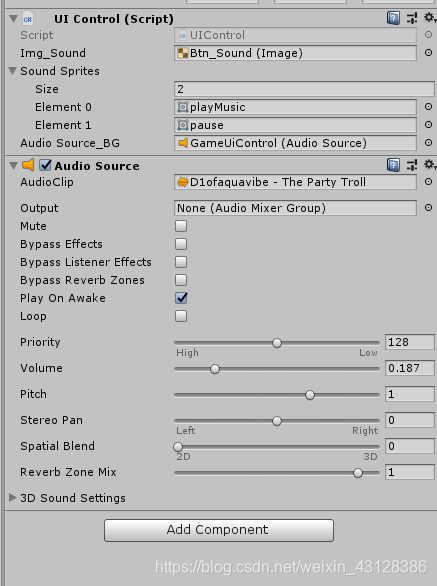Enable the Loop checkbox
The height and width of the screenshot is (586, 437).
click(181, 316)
